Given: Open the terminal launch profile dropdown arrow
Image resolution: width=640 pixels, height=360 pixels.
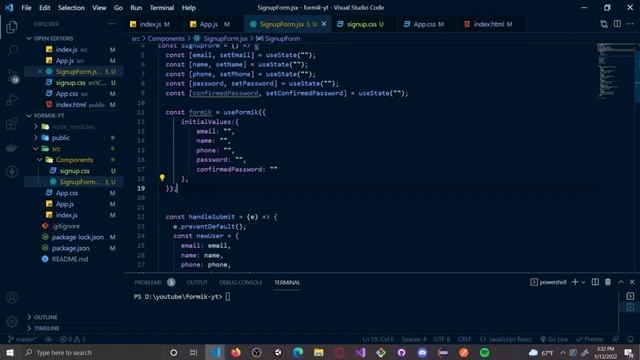Looking at the screenshot, I should click(x=584, y=282).
